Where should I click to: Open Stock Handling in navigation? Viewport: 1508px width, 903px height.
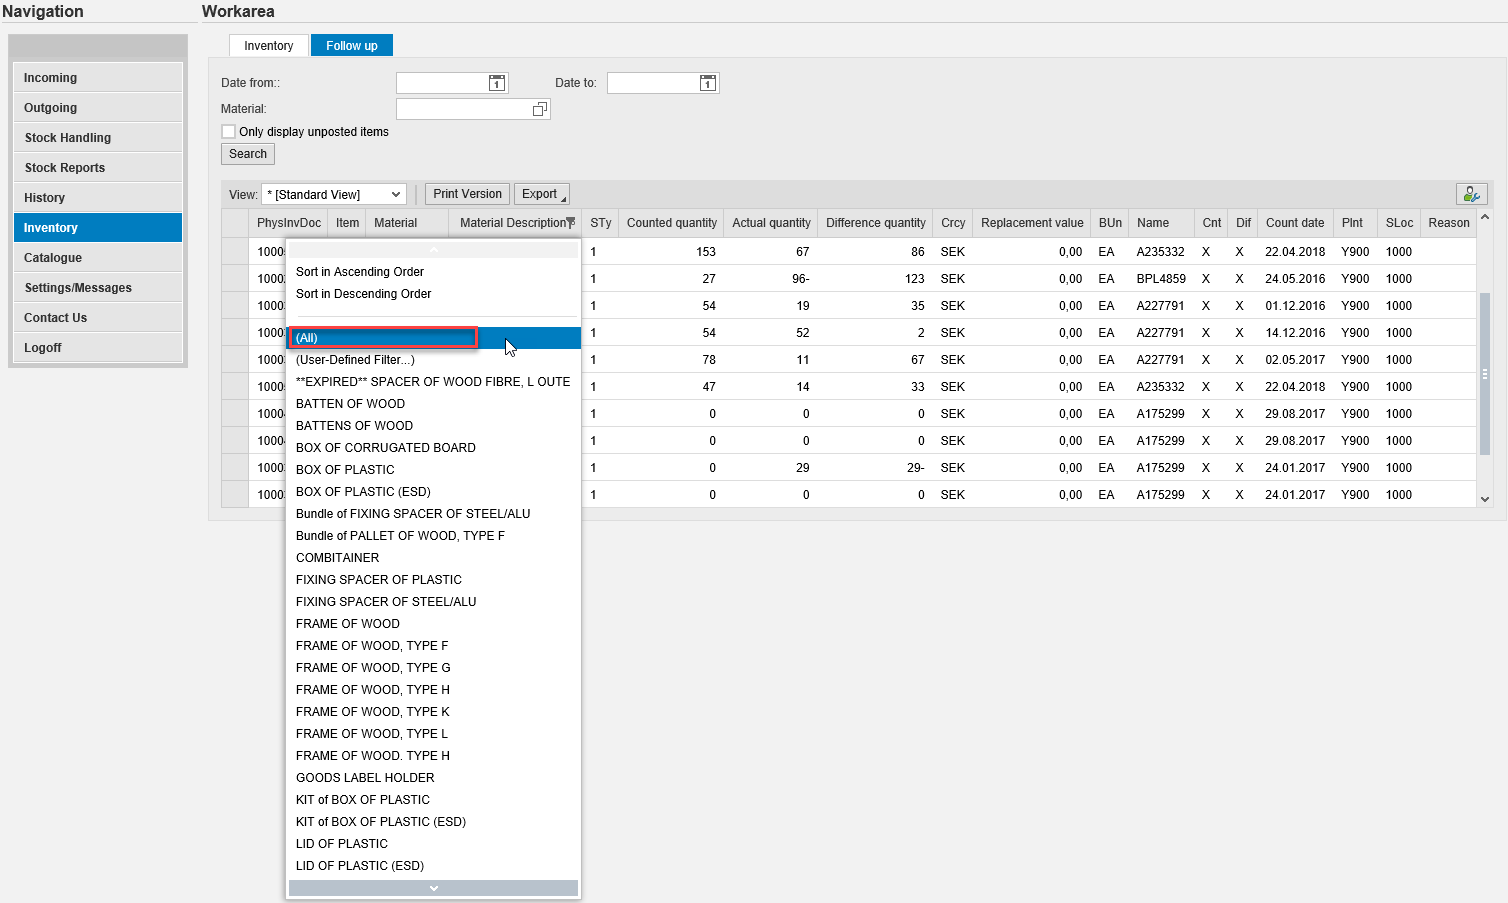point(98,138)
